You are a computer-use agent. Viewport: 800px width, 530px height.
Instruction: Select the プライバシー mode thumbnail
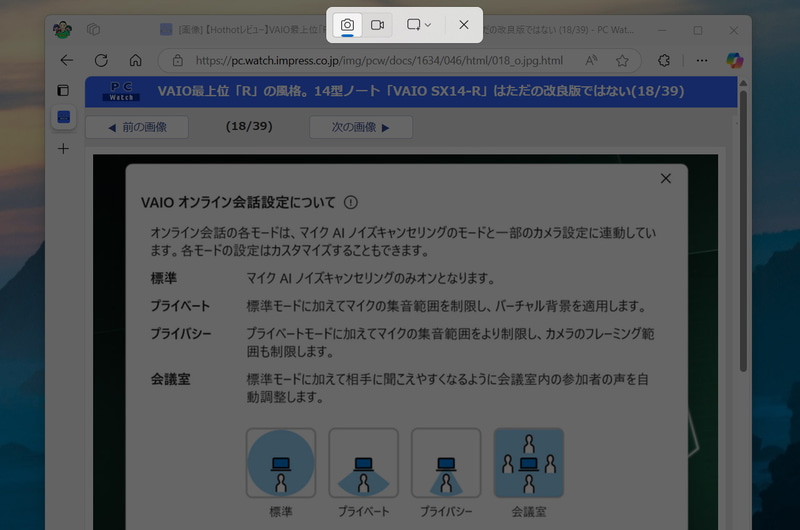click(x=446, y=463)
